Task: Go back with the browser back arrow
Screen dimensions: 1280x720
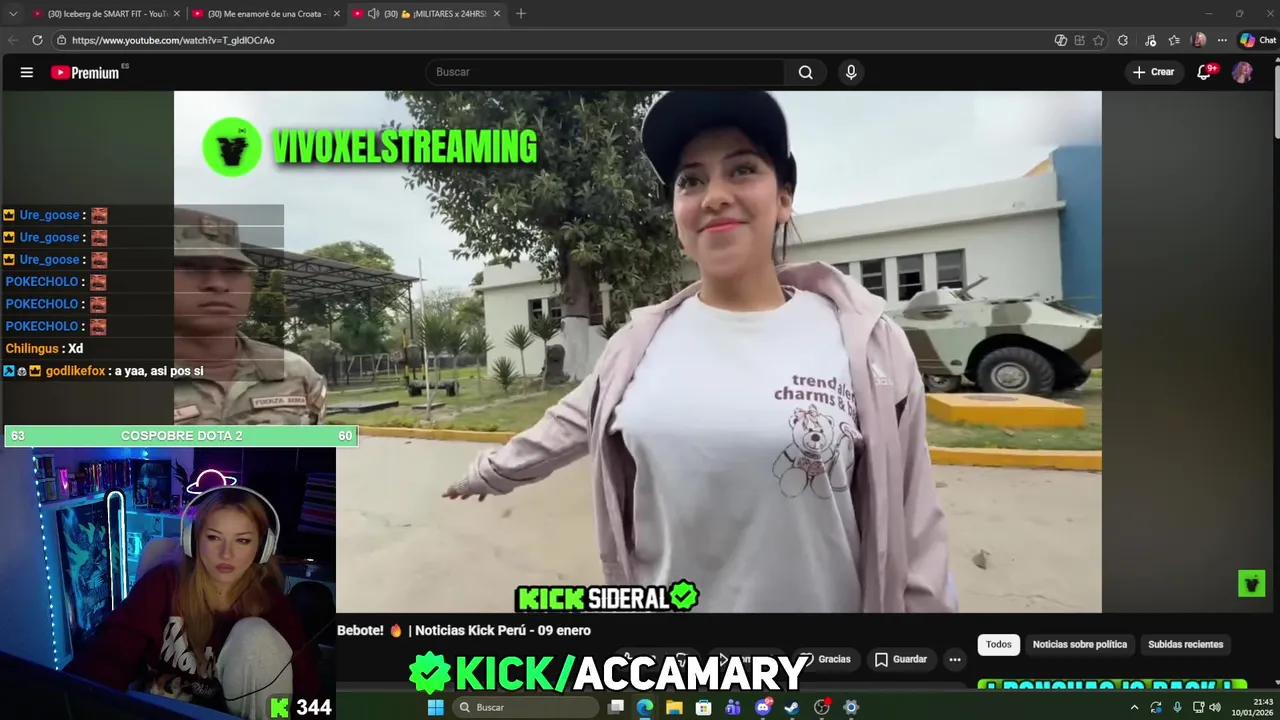Action: click(x=13, y=40)
